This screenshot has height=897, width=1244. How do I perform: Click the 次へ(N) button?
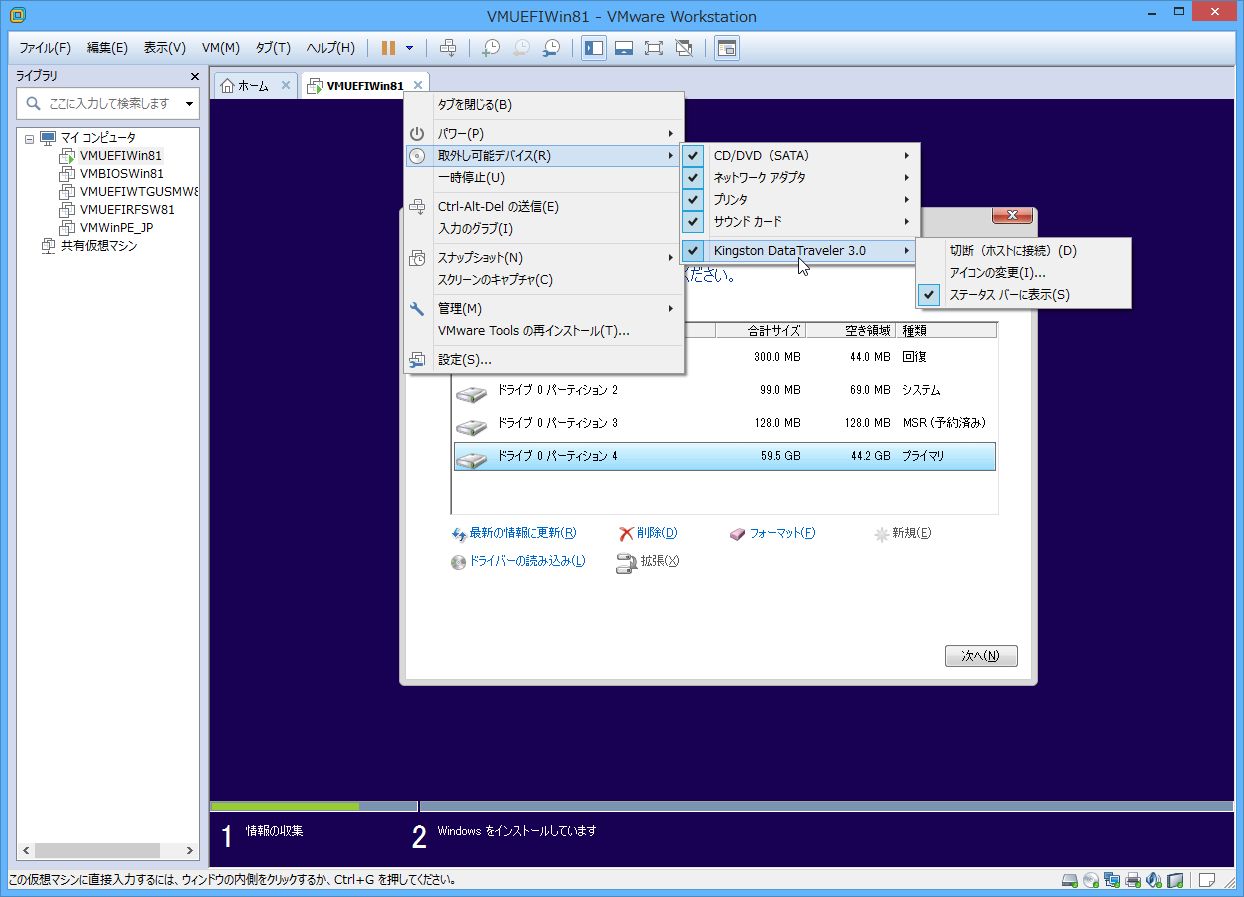[x=981, y=656]
